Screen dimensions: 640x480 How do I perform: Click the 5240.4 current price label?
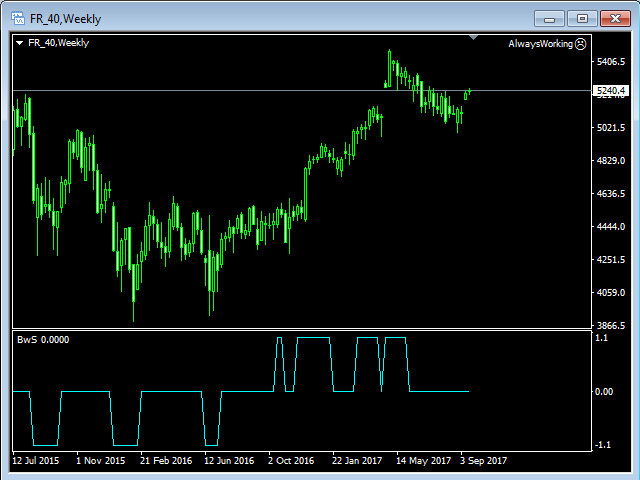point(609,91)
